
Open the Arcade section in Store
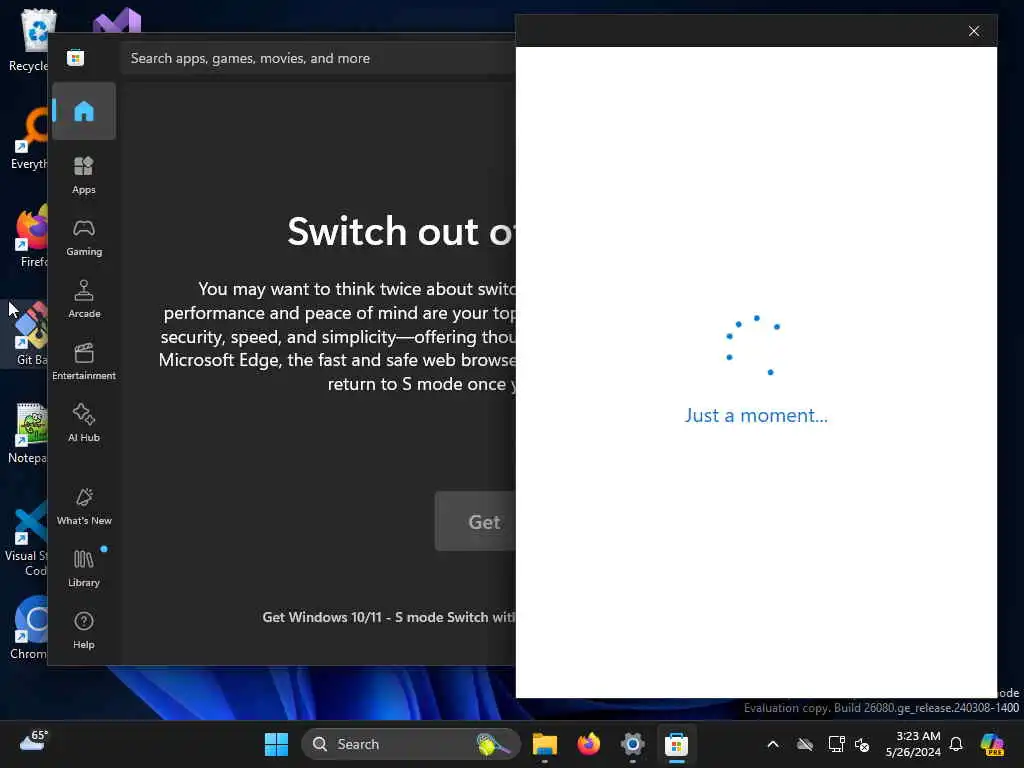84,299
